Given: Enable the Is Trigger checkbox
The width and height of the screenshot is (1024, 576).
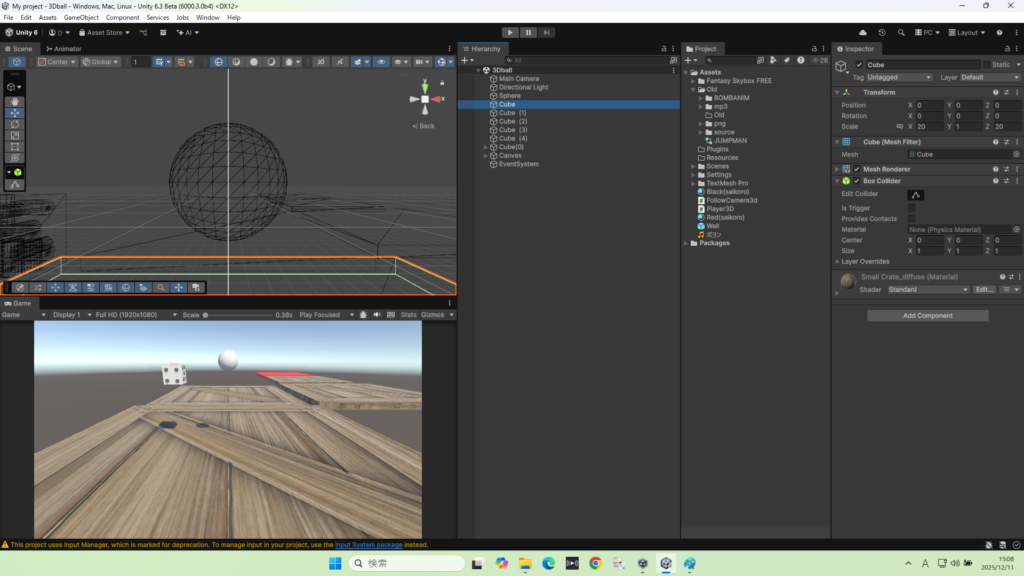Looking at the screenshot, I should pos(912,207).
